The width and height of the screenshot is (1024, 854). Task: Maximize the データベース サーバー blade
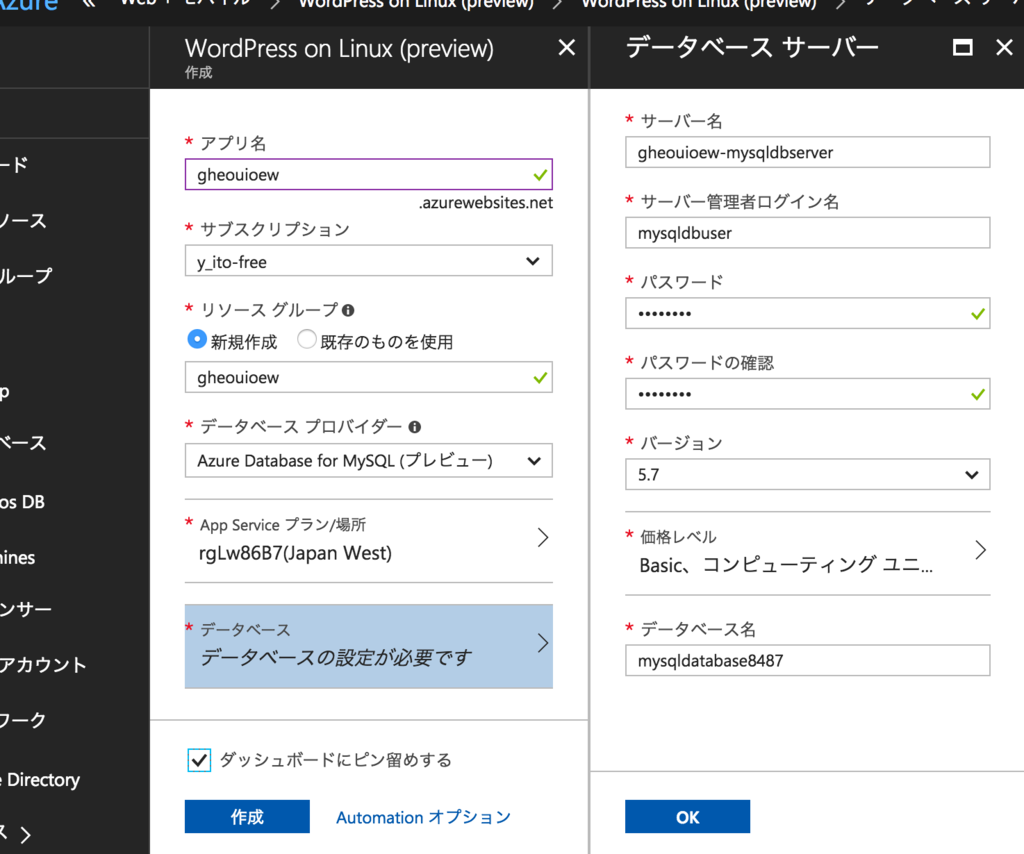pos(962,47)
